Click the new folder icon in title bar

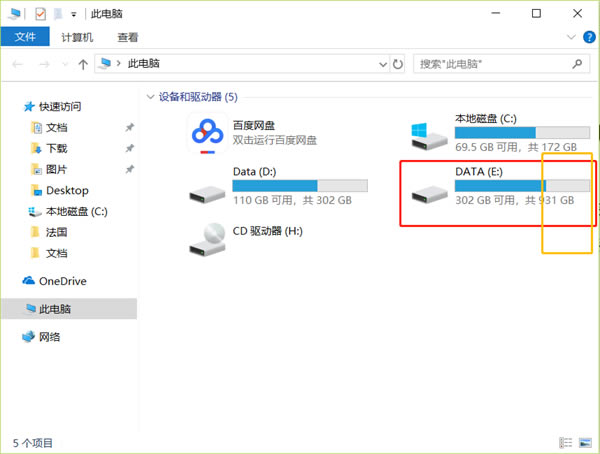pos(58,14)
